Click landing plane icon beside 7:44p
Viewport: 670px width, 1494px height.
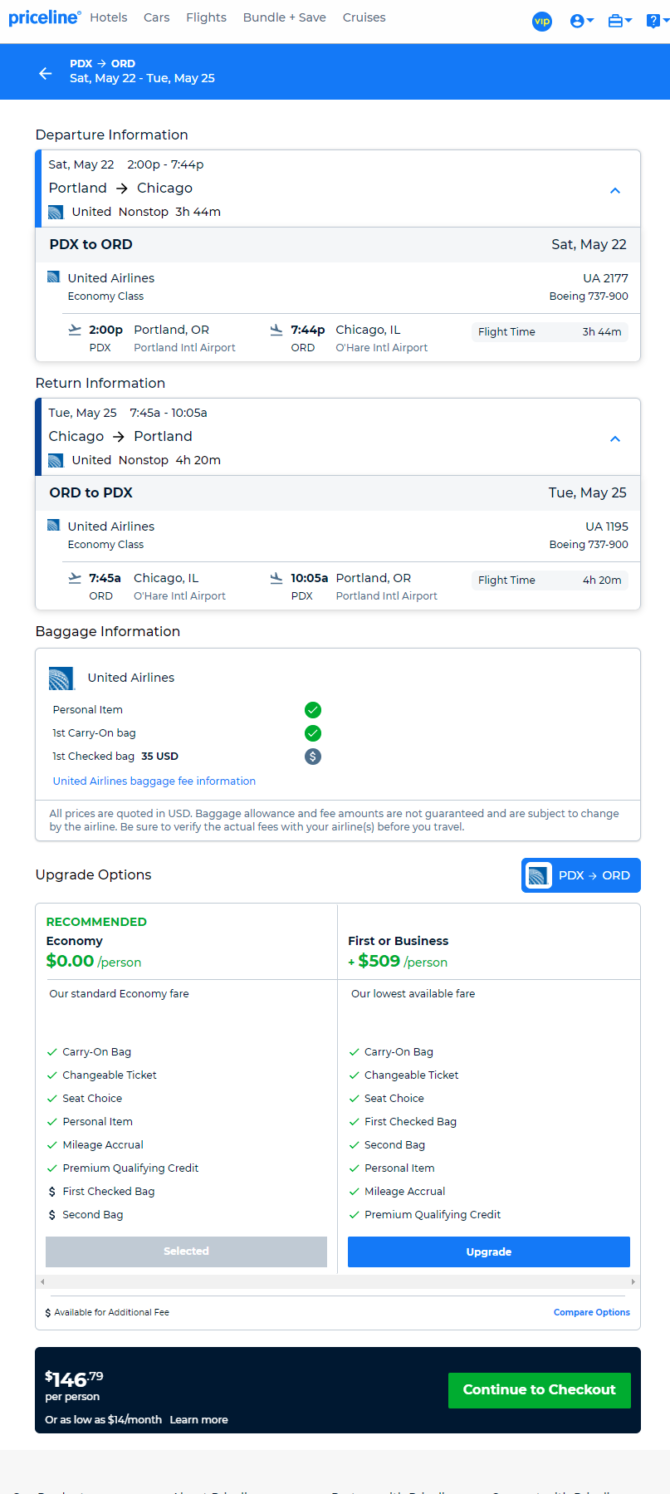(276, 329)
